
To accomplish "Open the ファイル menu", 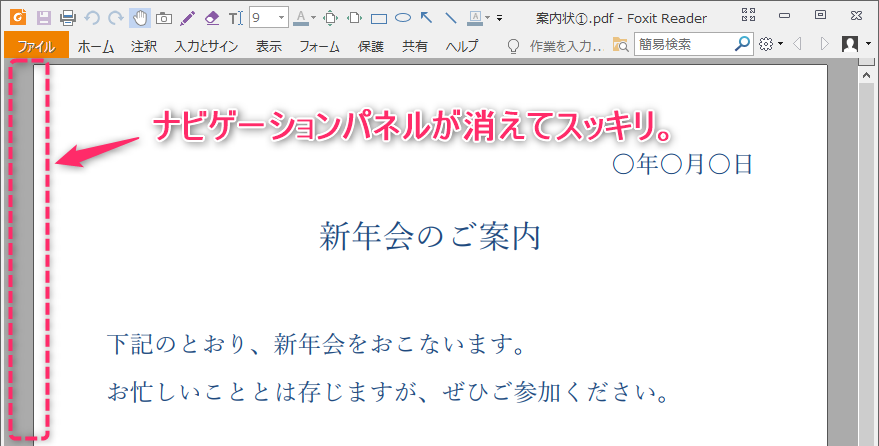I will coord(36,46).
